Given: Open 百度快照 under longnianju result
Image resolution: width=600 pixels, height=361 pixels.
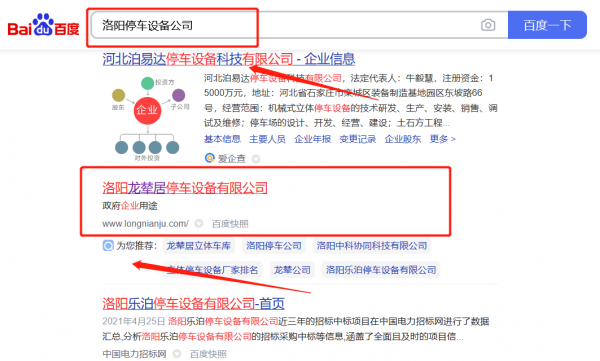Looking at the screenshot, I should pyautogui.click(x=230, y=224).
